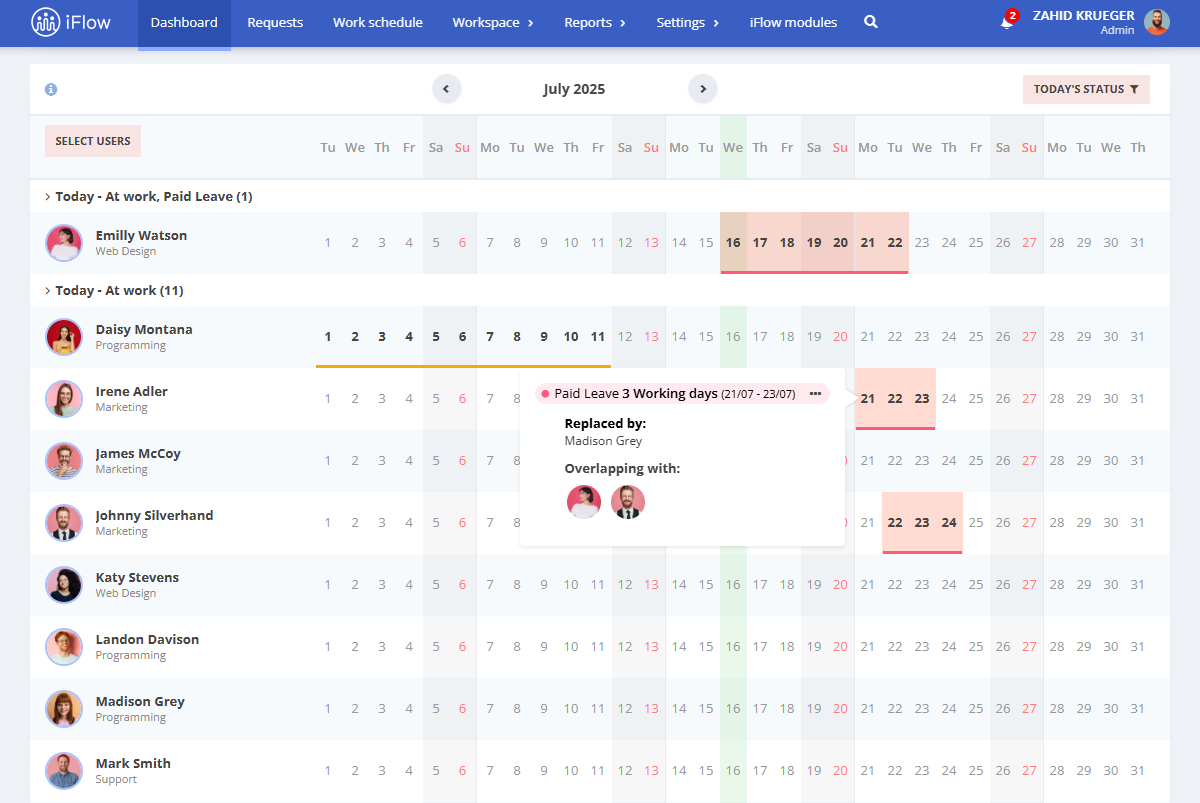The height and width of the screenshot is (803, 1200).
Task: Click Emilly Watson's avatar
Action: pyautogui.click(x=64, y=243)
